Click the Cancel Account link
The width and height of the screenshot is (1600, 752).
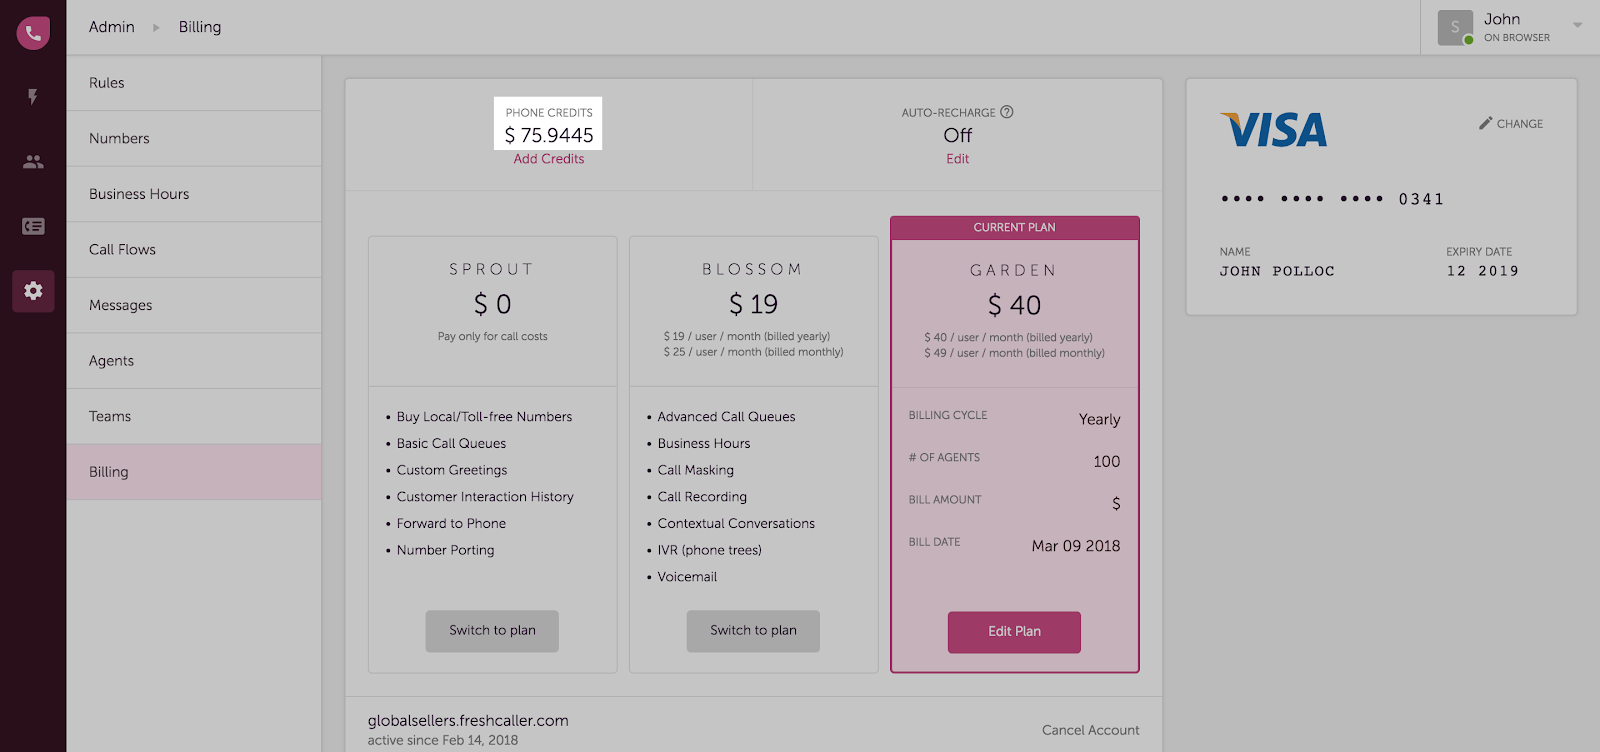pos(1090,730)
